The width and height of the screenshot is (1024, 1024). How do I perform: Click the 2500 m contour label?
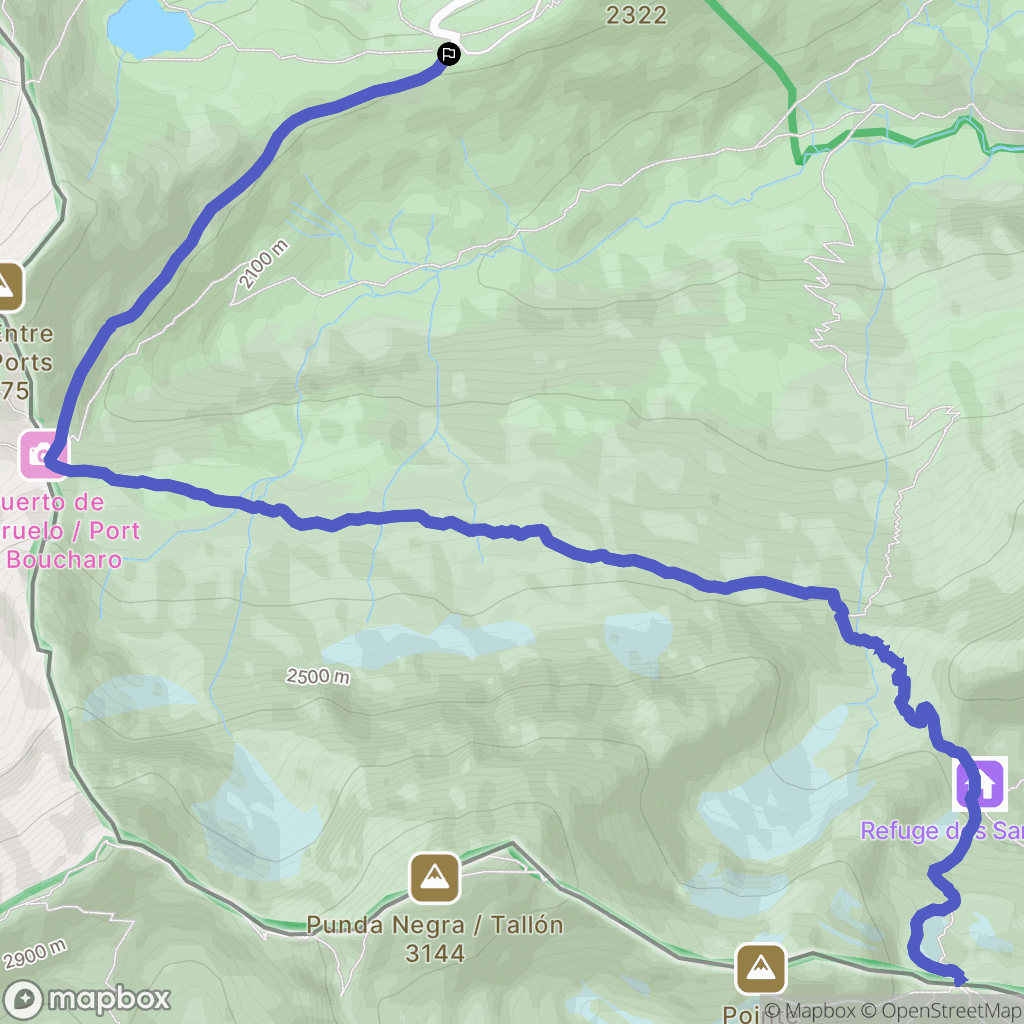click(x=318, y=676)
